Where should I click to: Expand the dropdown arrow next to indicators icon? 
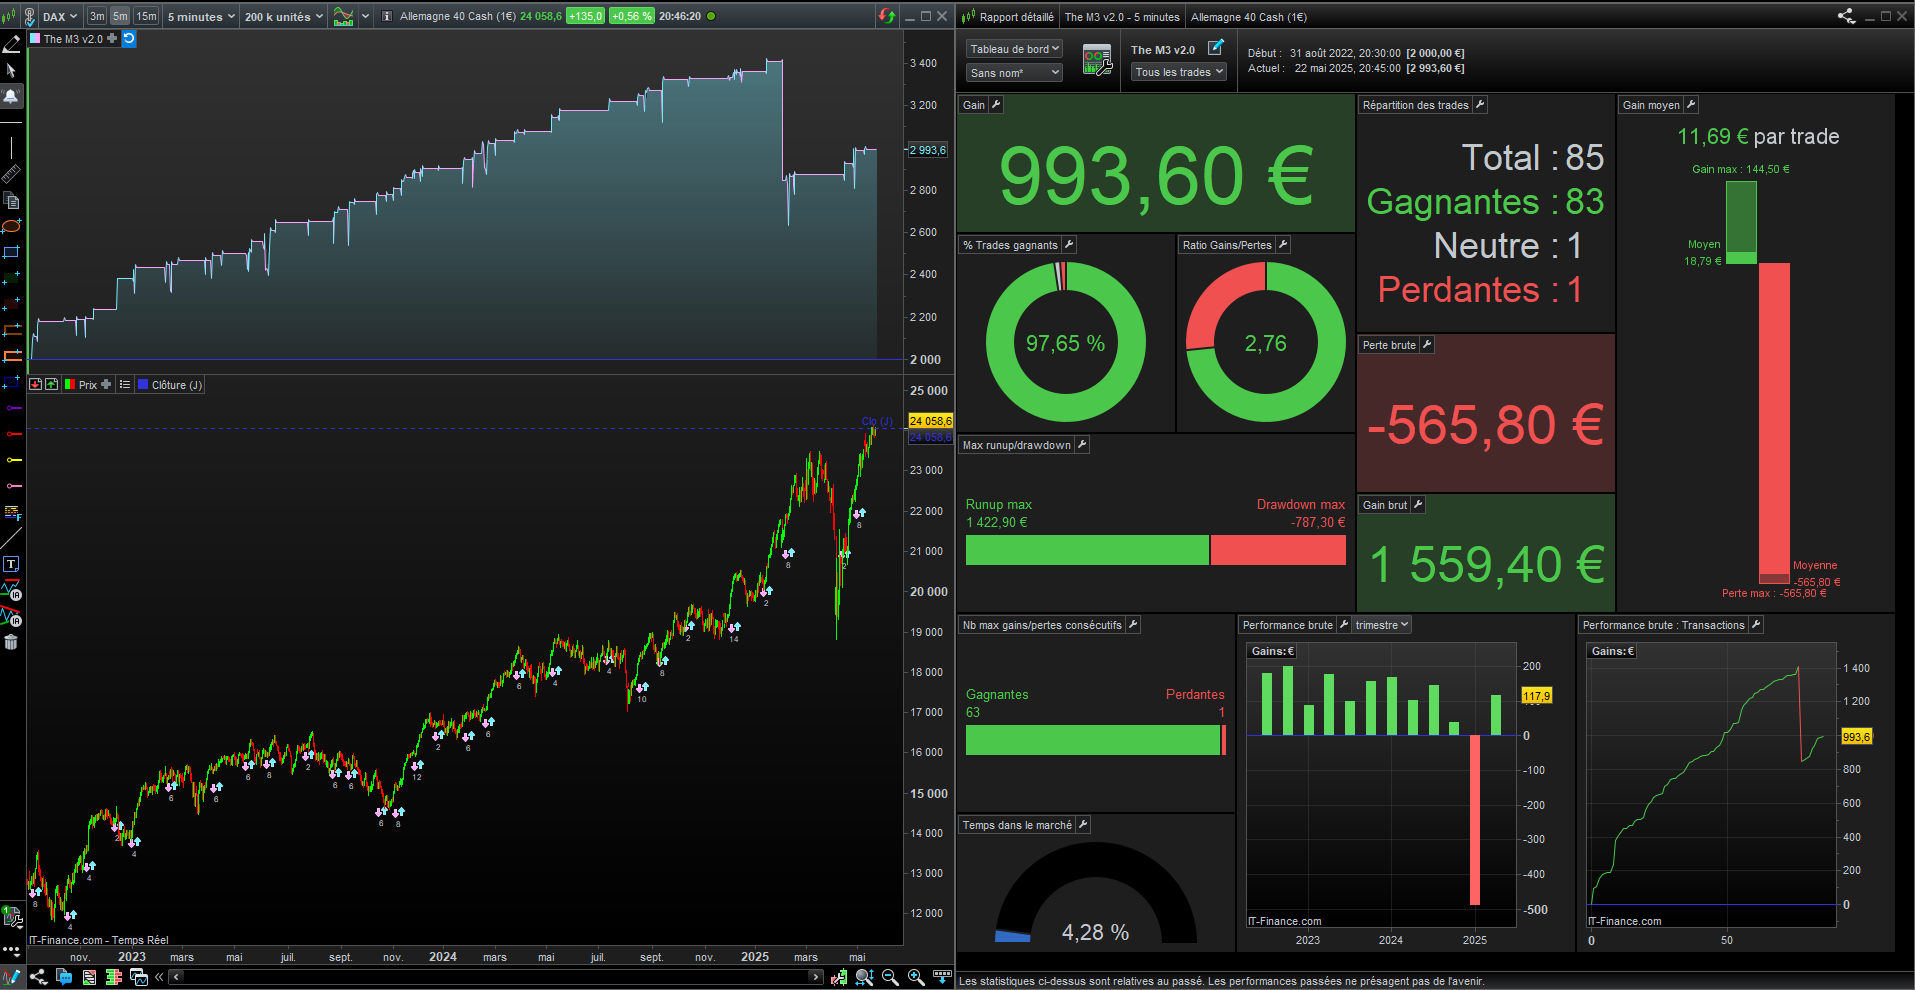click(365, 16)
